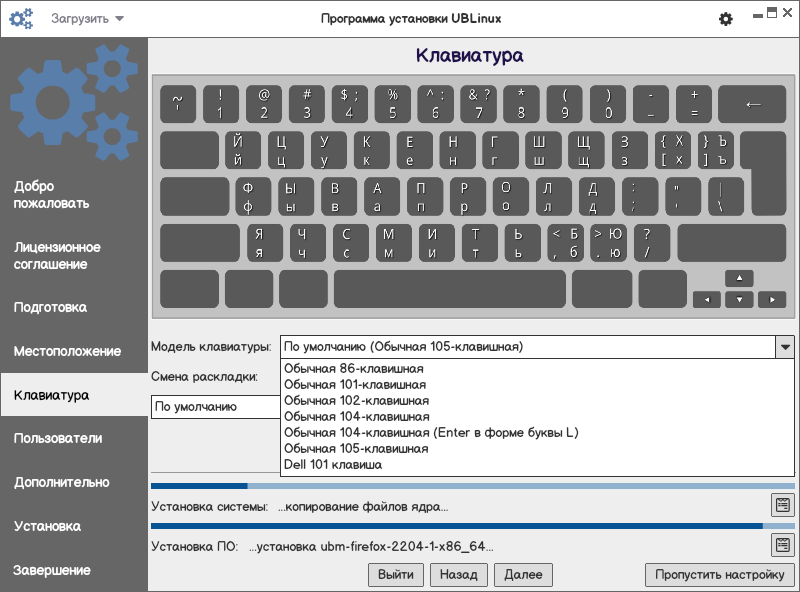Image resolution: width=800 pixels, height=592 pixels.
Task: Click the keyboard model combo box field
Action: (528, 347)
